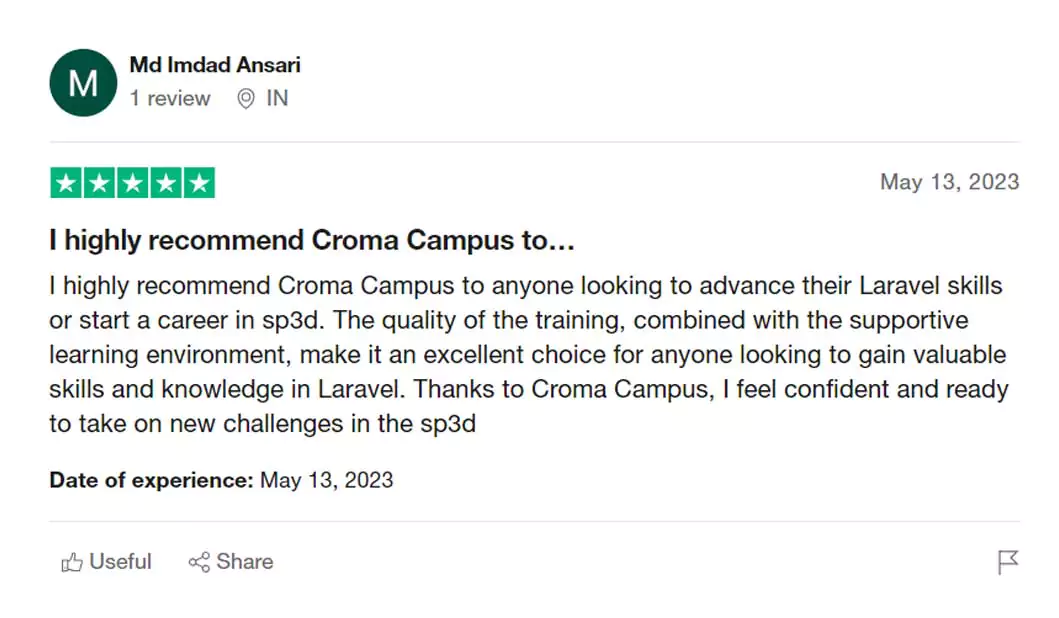Click the Share network icon
Image resolution: width=1059 pixels, height=618 pixels.
pos(199,562)
